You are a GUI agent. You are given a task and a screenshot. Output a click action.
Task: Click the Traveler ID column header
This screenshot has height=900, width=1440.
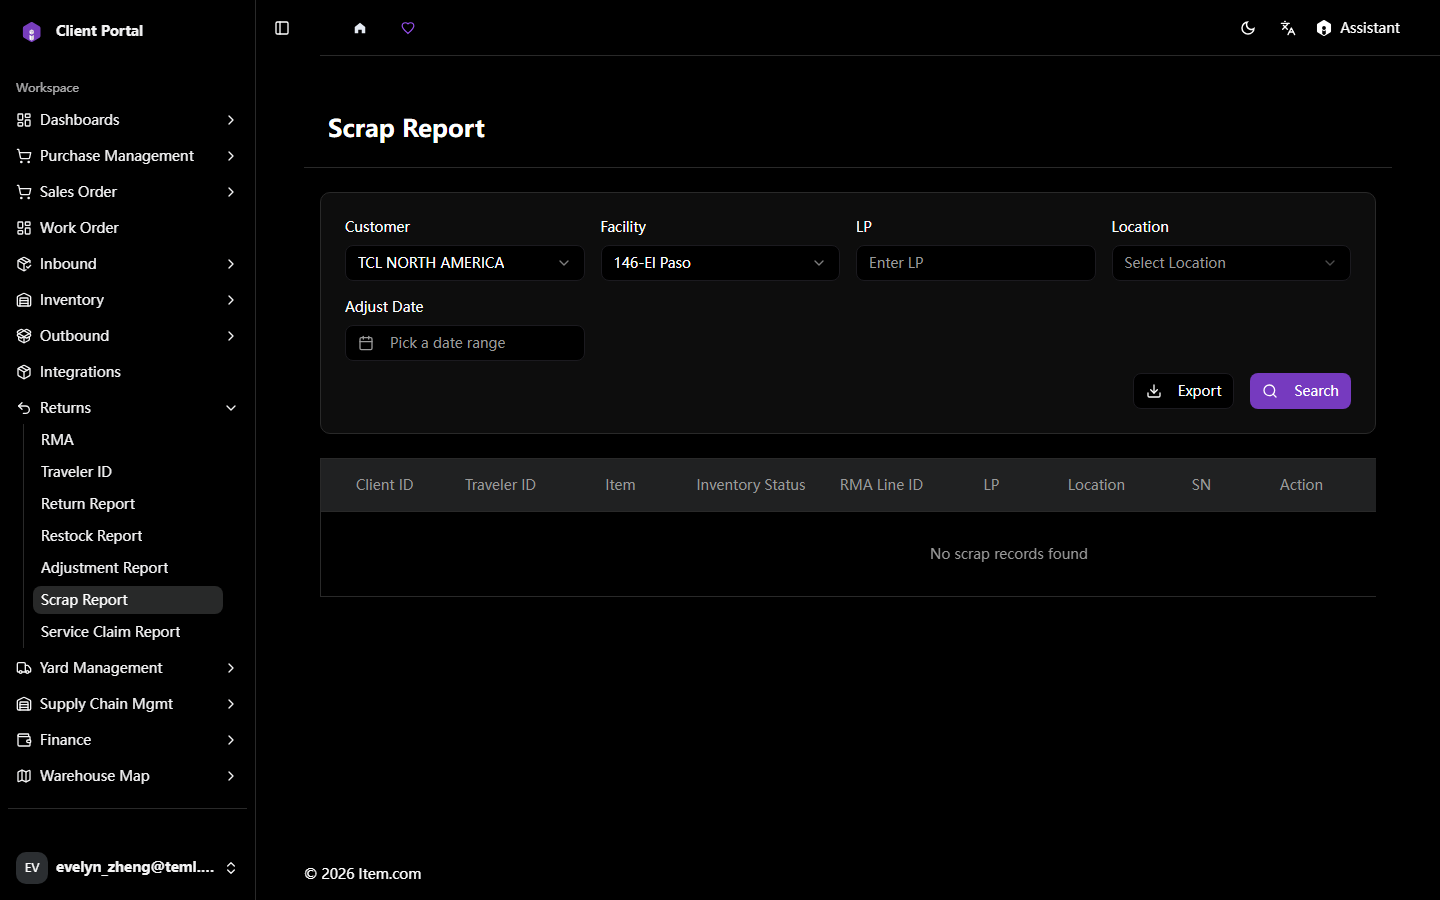point(500,485)
